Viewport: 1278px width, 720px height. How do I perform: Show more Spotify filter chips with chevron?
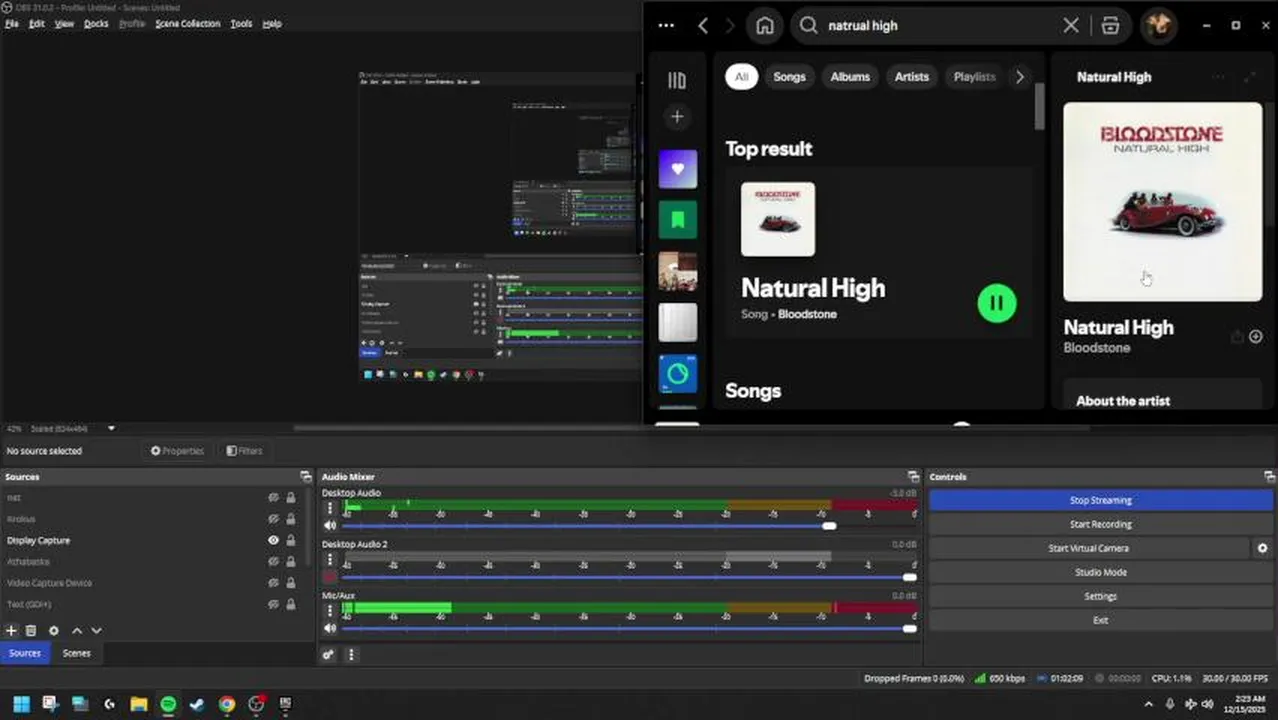click(x=1019, y=77)
